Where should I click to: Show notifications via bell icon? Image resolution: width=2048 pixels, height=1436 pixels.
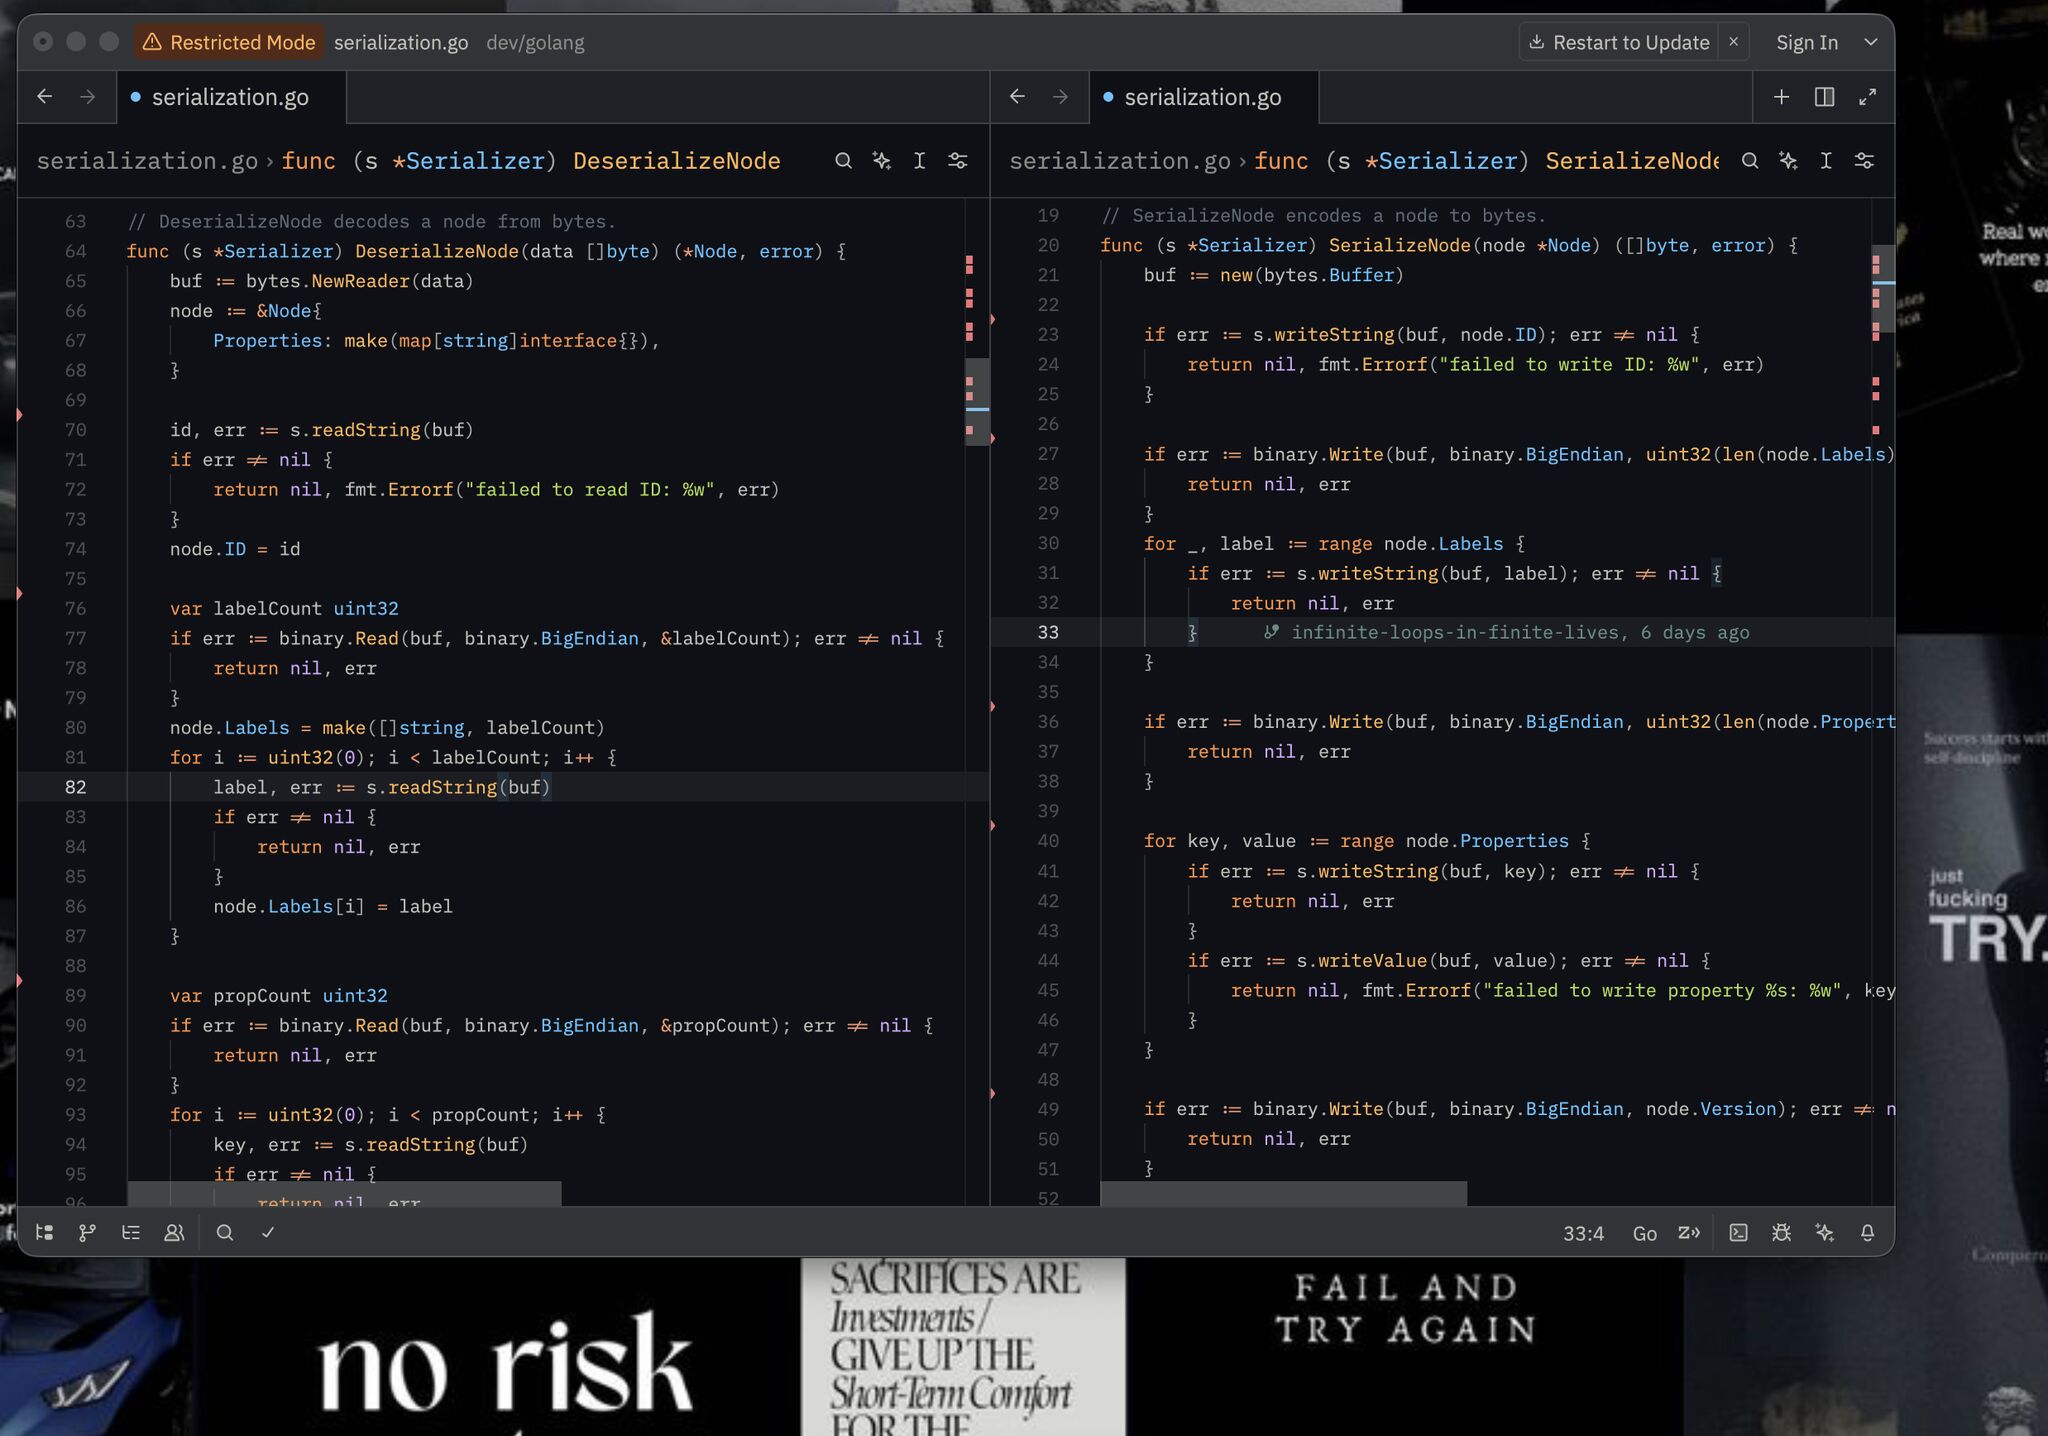tap(1867, 1232)
